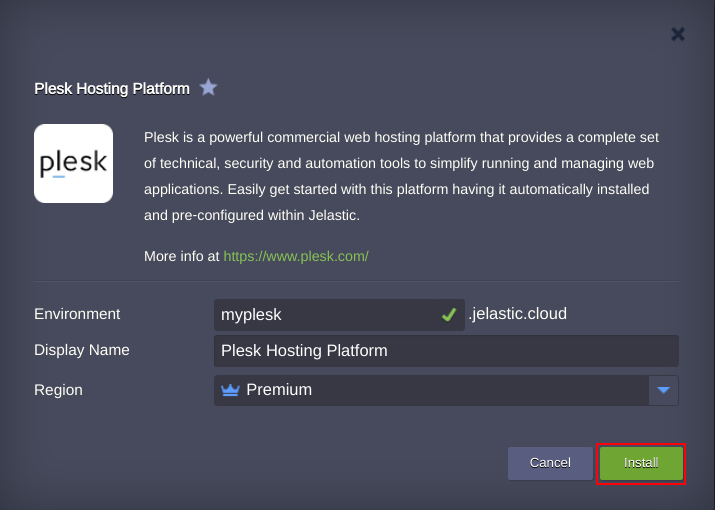The height and width of the screenshot is (510, 715).
Task: Click the .jelastic.cloud domain suffix text
Action: (518, 313)
